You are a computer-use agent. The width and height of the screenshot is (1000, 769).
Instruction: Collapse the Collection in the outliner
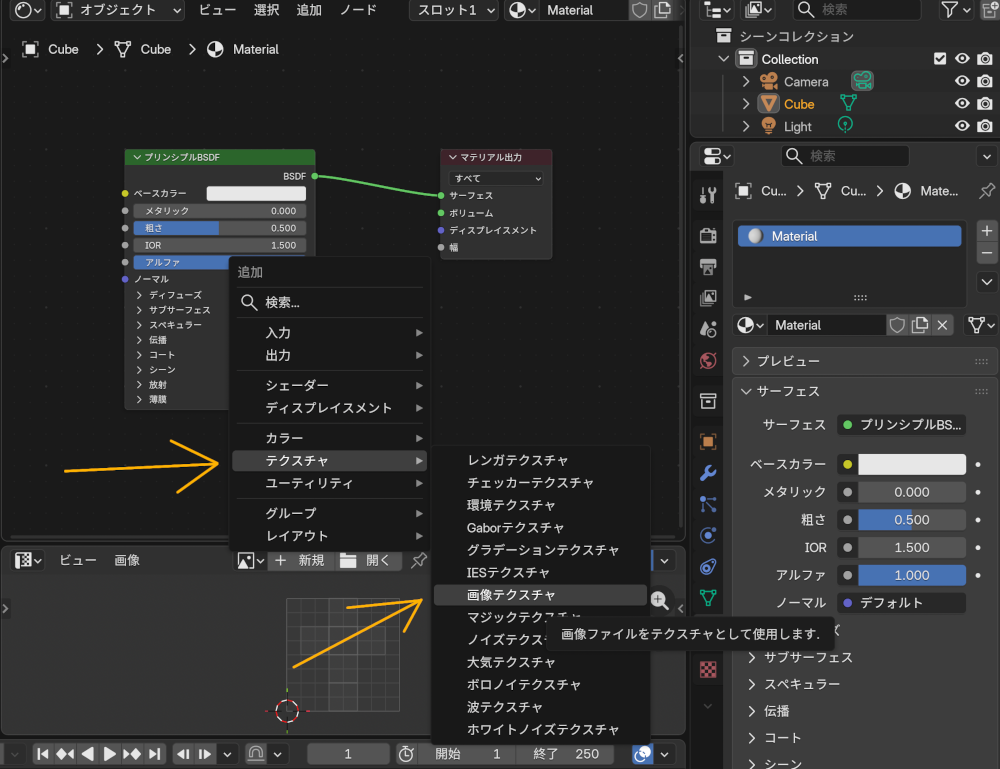pyautogui.click(x=722, y=58)
